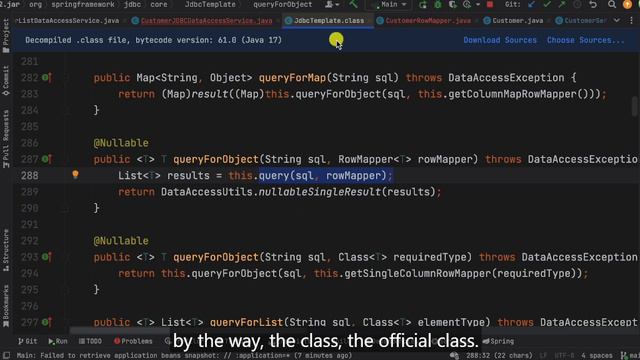This screenshot has height=360, width=640.
Task: Open the Run tool window at the bottom
Action: click(x=58, y=341)
